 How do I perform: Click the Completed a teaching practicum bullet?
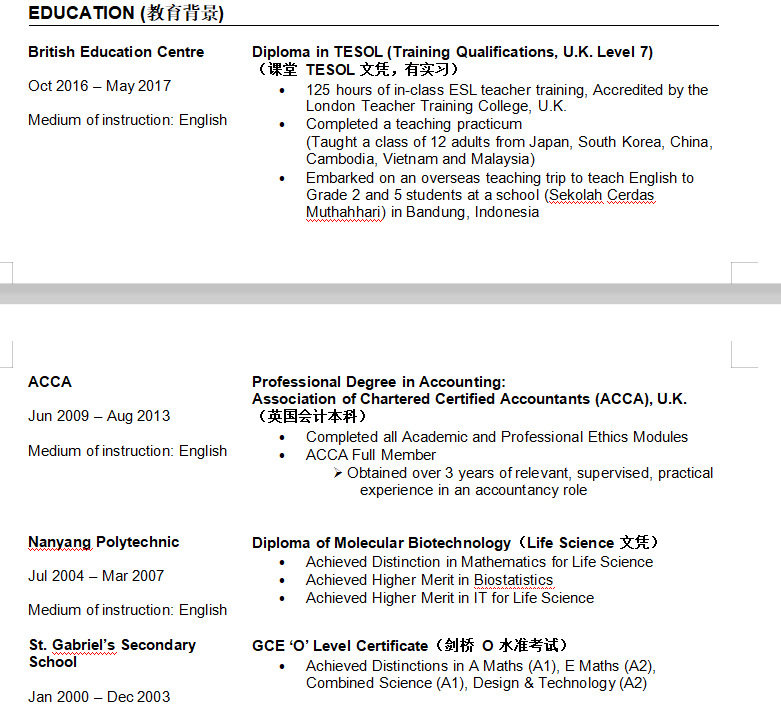coord(414,124)
